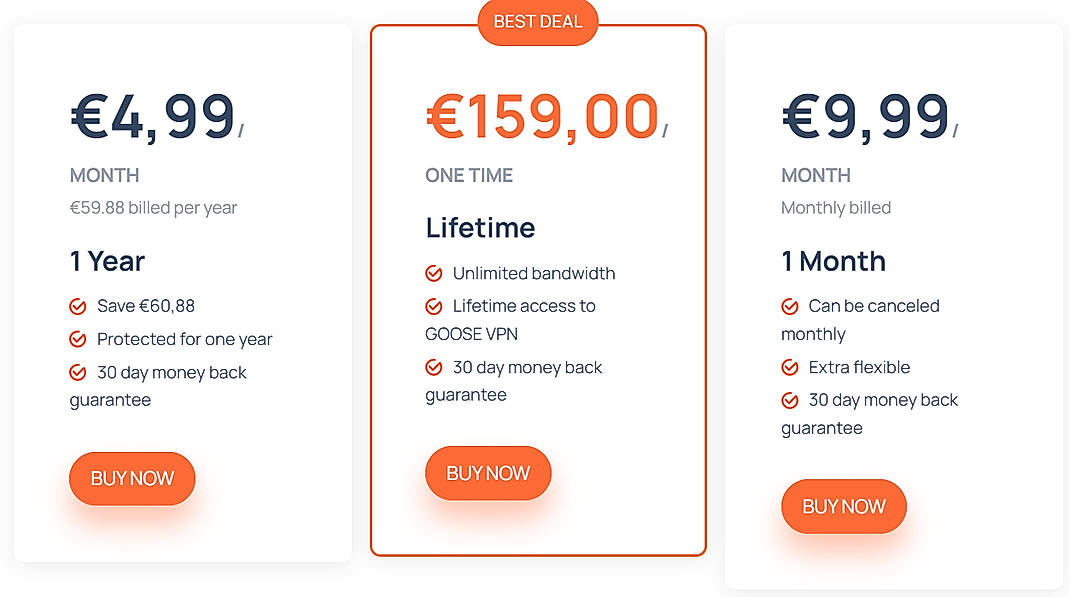
Task: Select the Lifetime plan heading
Action: 481,227
